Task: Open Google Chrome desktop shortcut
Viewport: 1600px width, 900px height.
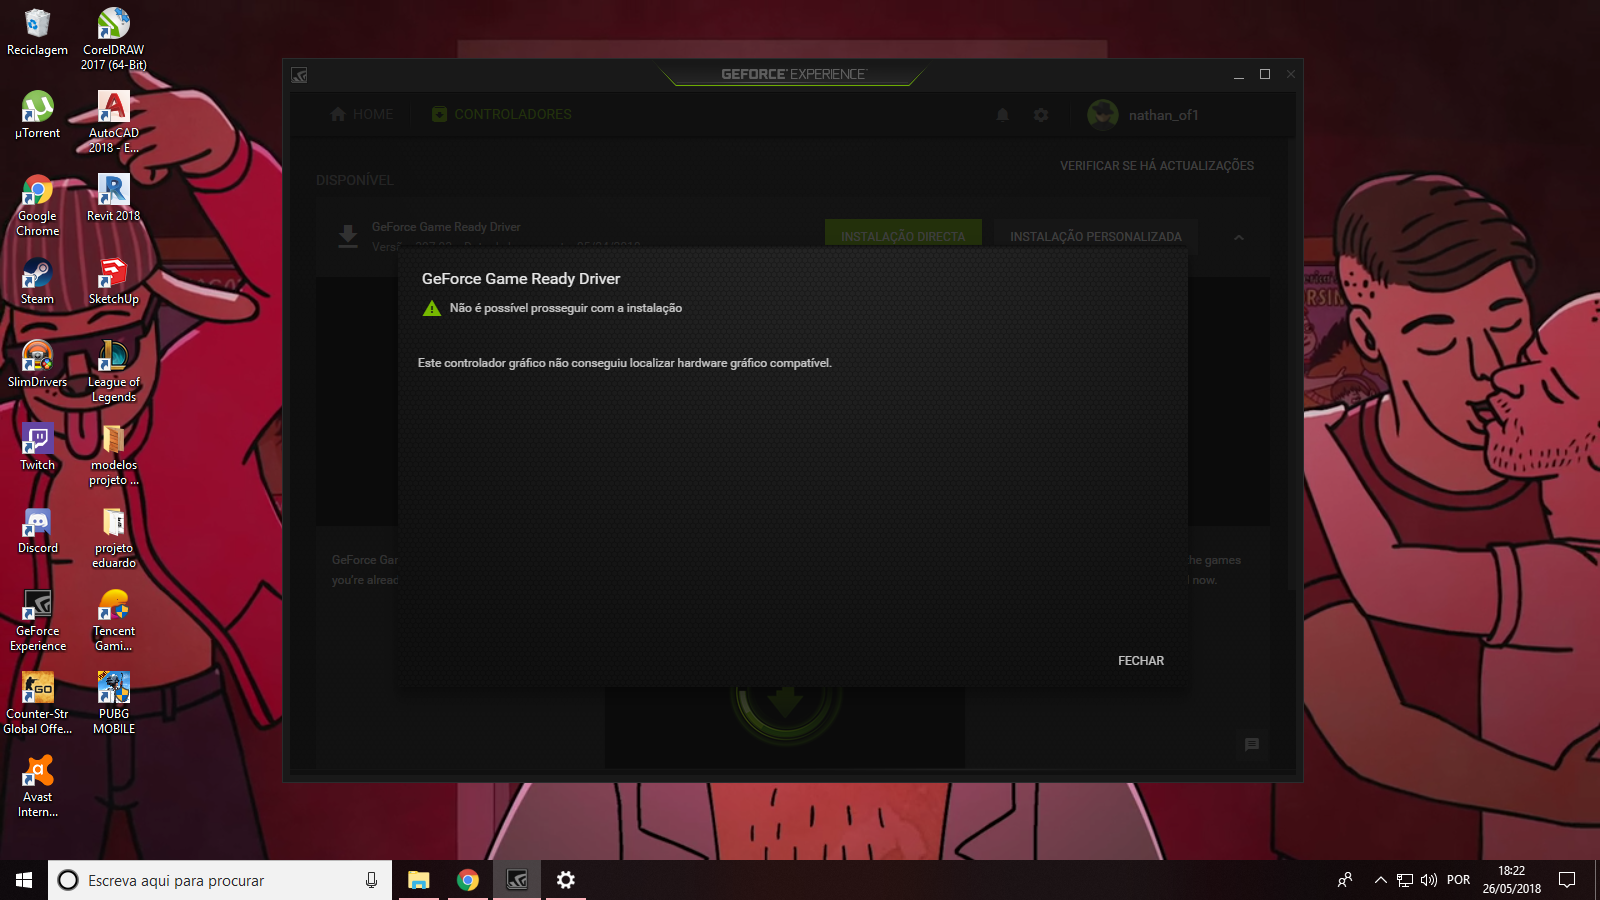Action: pos(37,204)
